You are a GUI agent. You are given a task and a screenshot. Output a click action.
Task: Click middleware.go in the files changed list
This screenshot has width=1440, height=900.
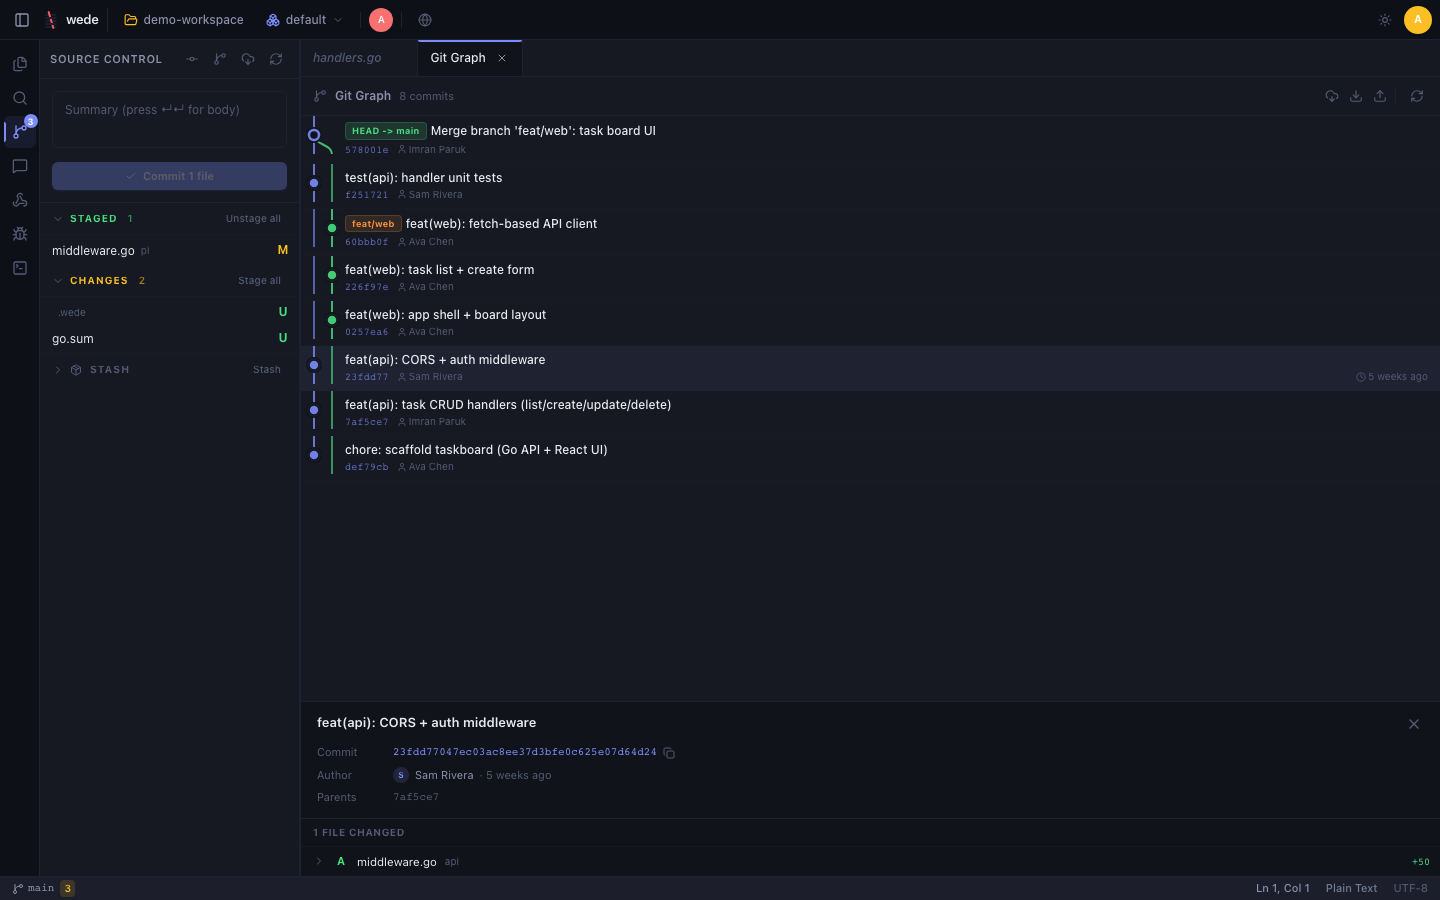[x=396, y=862]
